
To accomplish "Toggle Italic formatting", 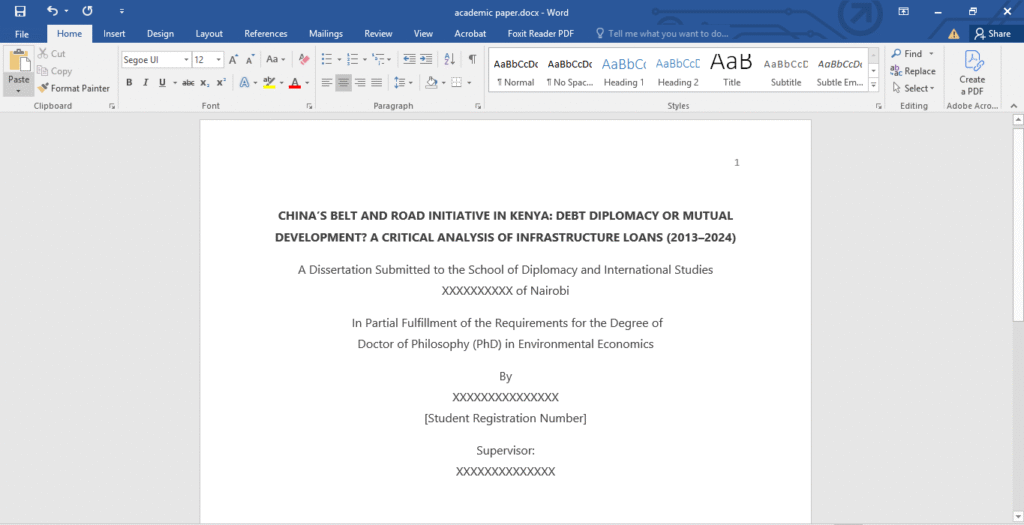I will coord(144,83).
